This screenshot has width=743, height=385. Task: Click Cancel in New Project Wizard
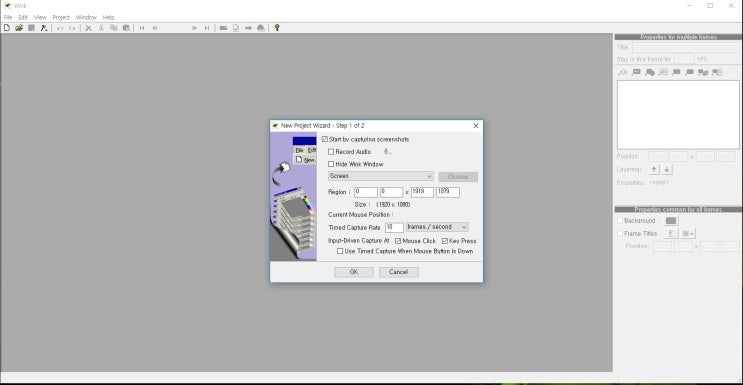(399, 272)
